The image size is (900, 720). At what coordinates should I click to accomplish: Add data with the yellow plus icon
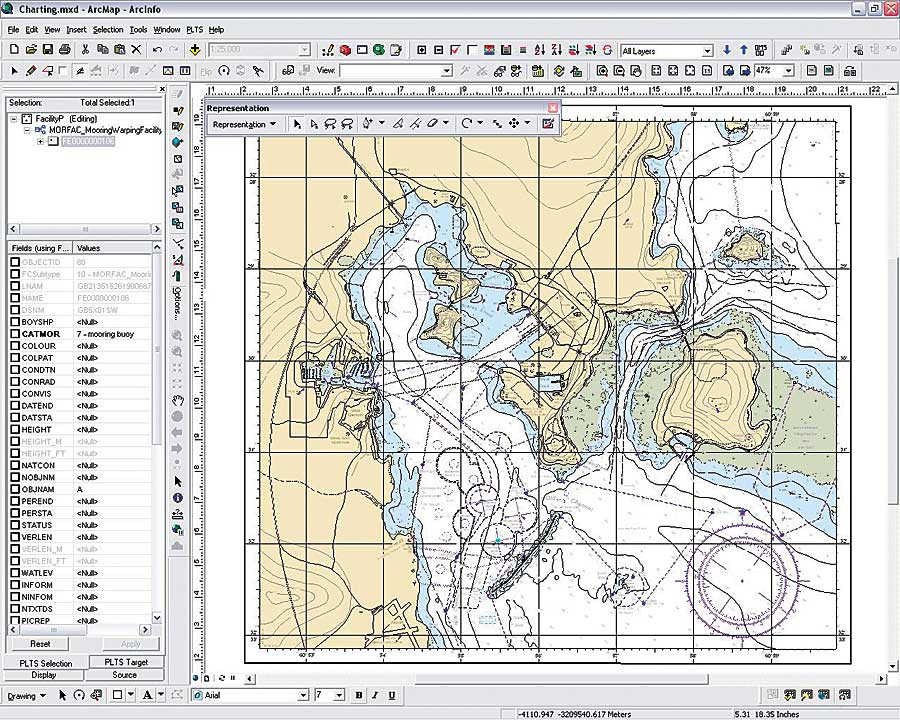[x=195, y=50]
